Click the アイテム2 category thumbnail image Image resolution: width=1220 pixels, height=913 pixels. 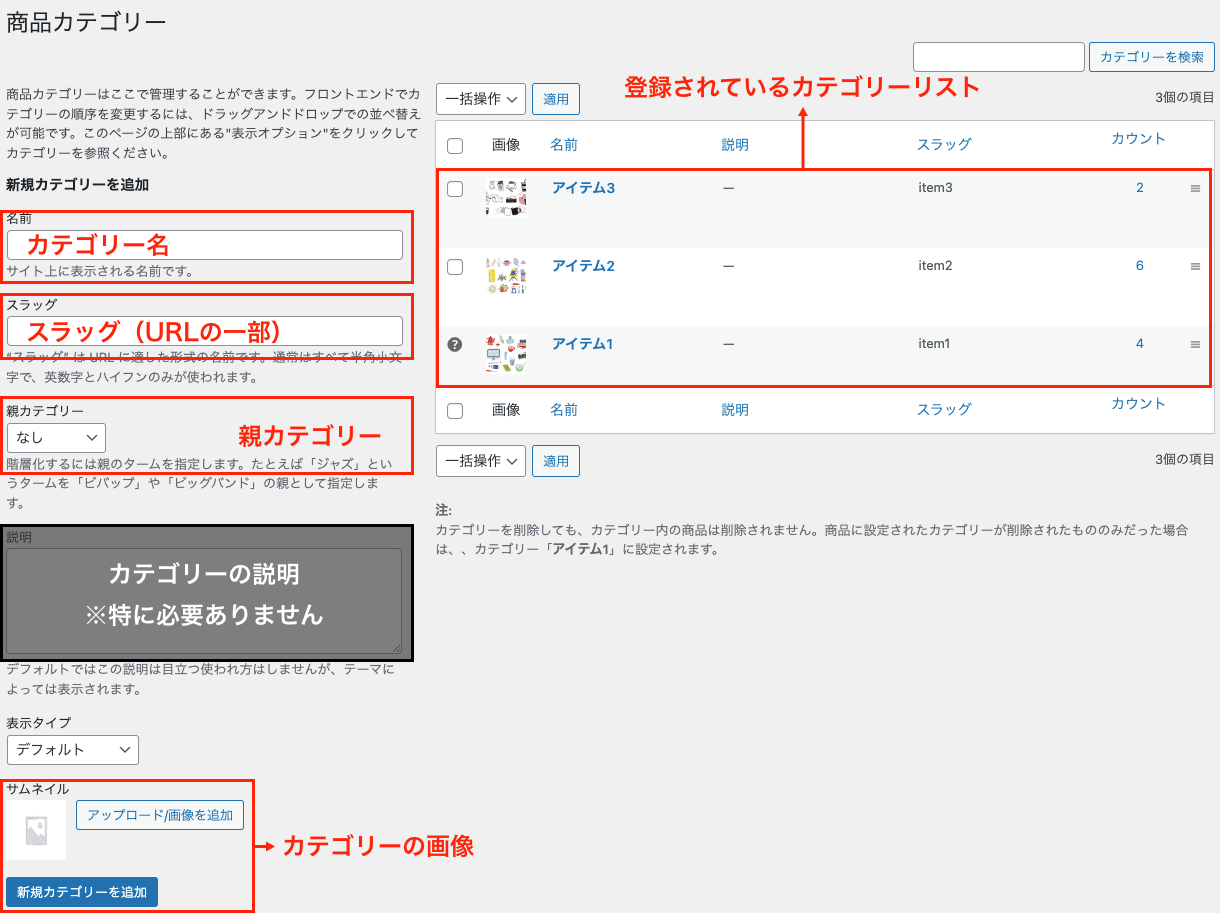(x=506, y=275)
